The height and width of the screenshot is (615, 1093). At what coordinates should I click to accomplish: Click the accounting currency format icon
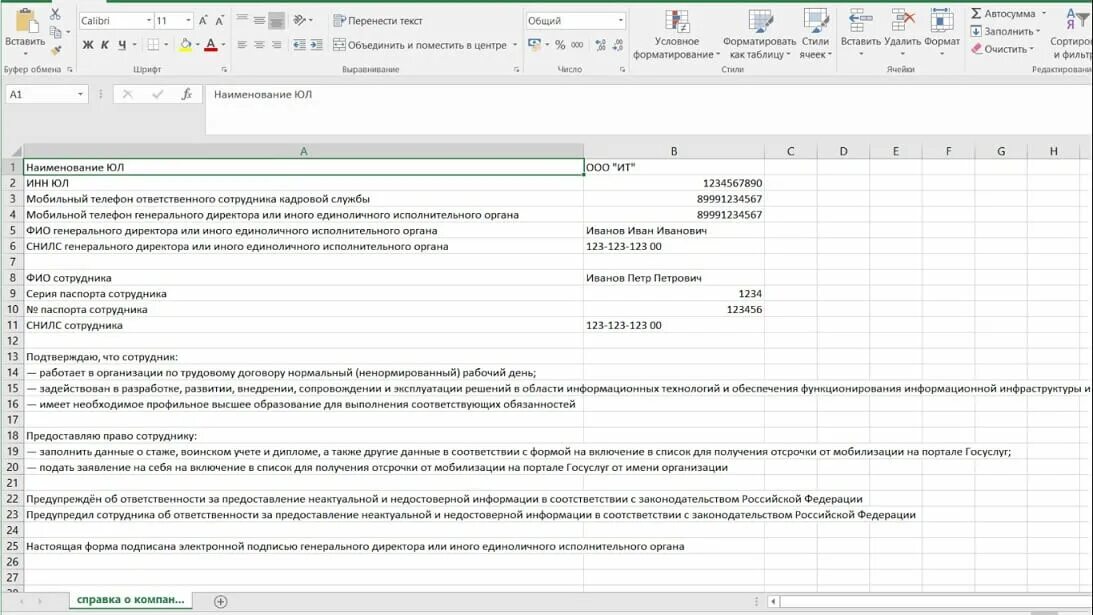[x=535, y=45]
